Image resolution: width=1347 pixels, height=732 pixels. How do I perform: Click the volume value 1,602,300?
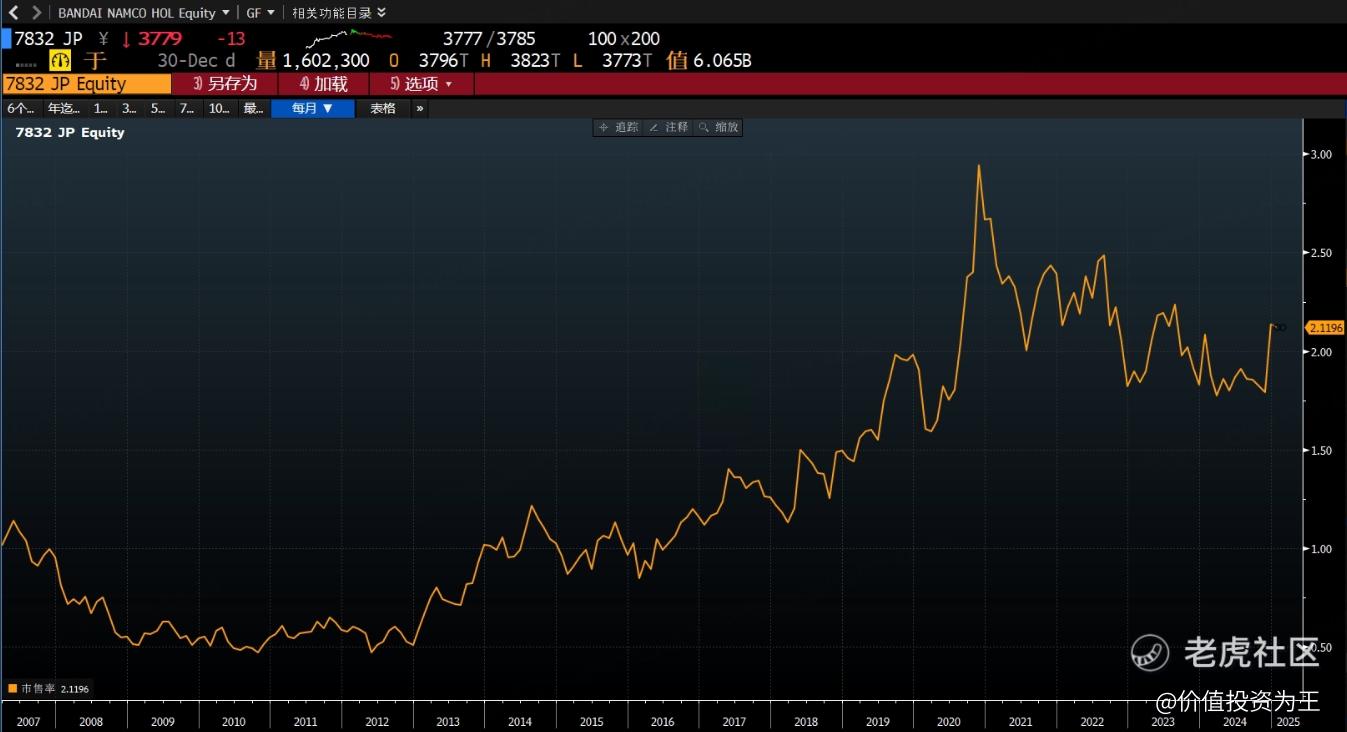326,61
